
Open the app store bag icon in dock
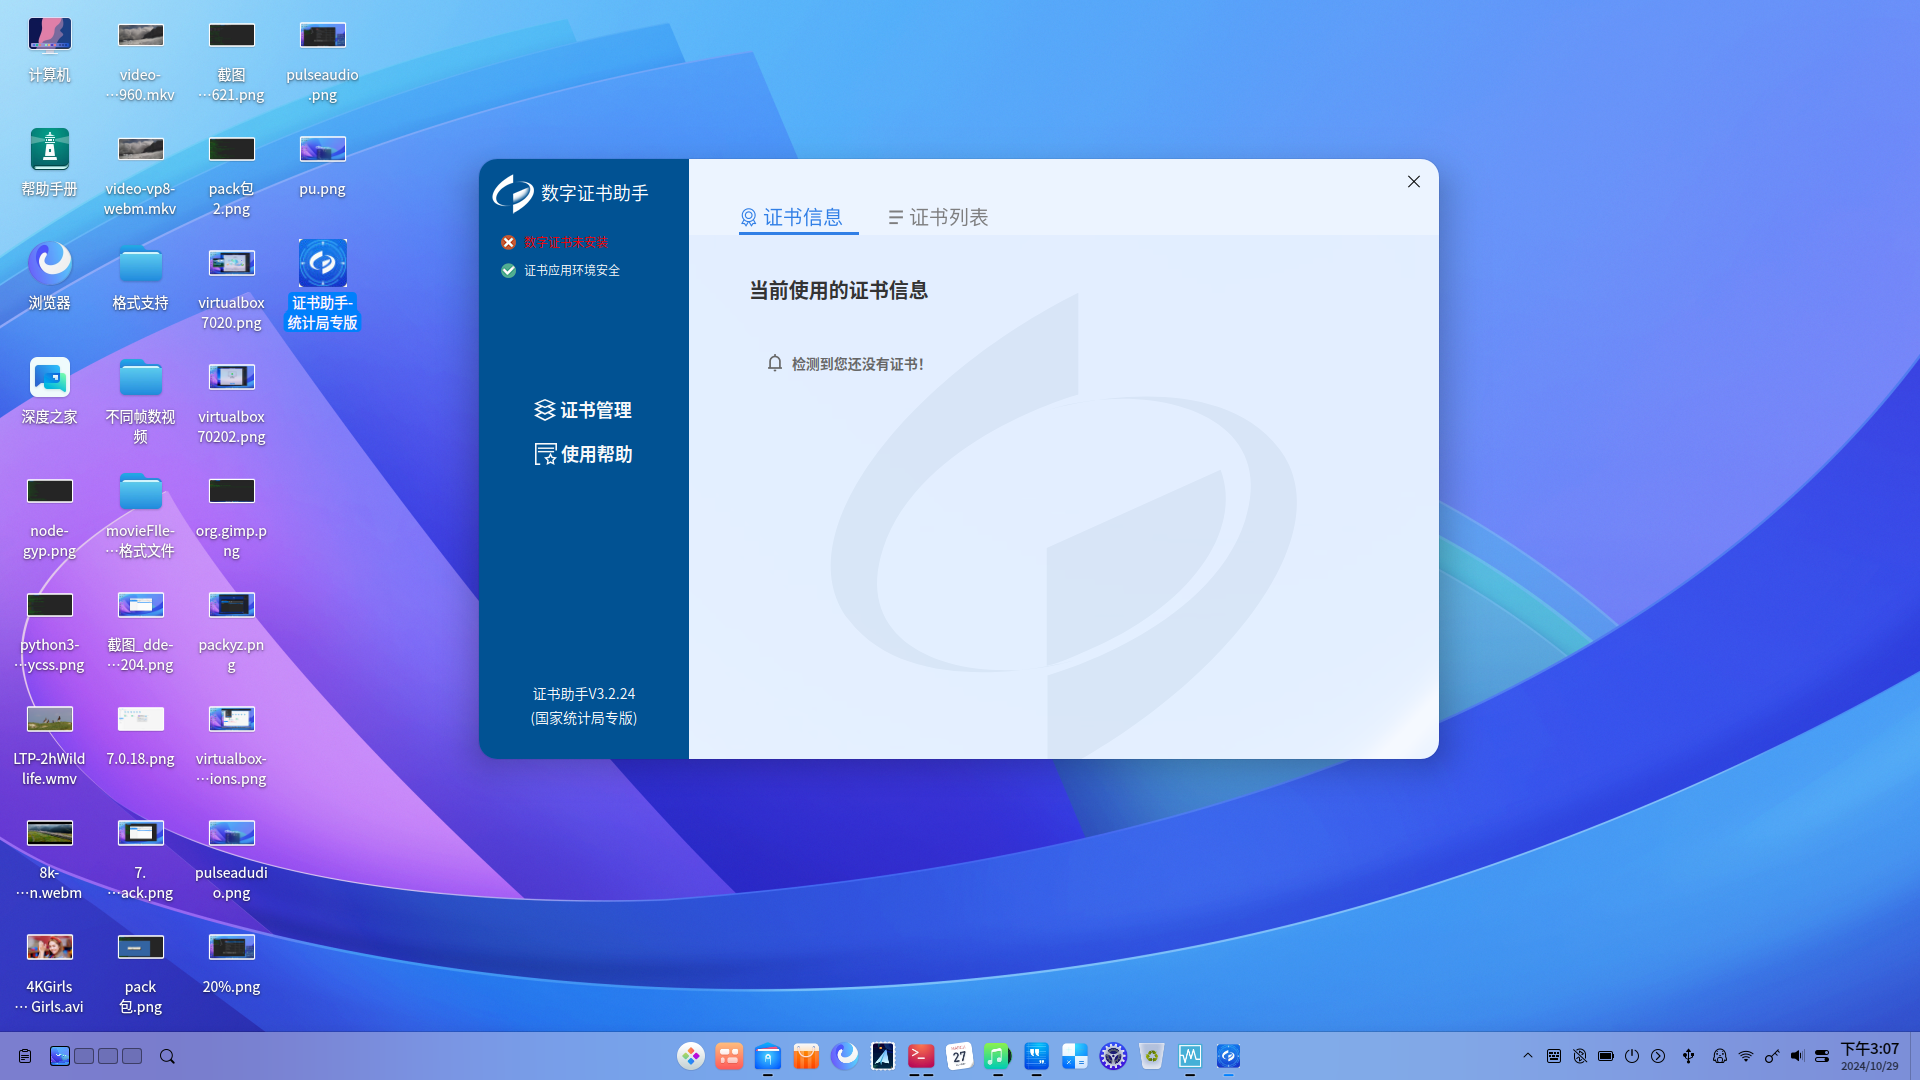pyautogui.click(x=806, y=1056)
